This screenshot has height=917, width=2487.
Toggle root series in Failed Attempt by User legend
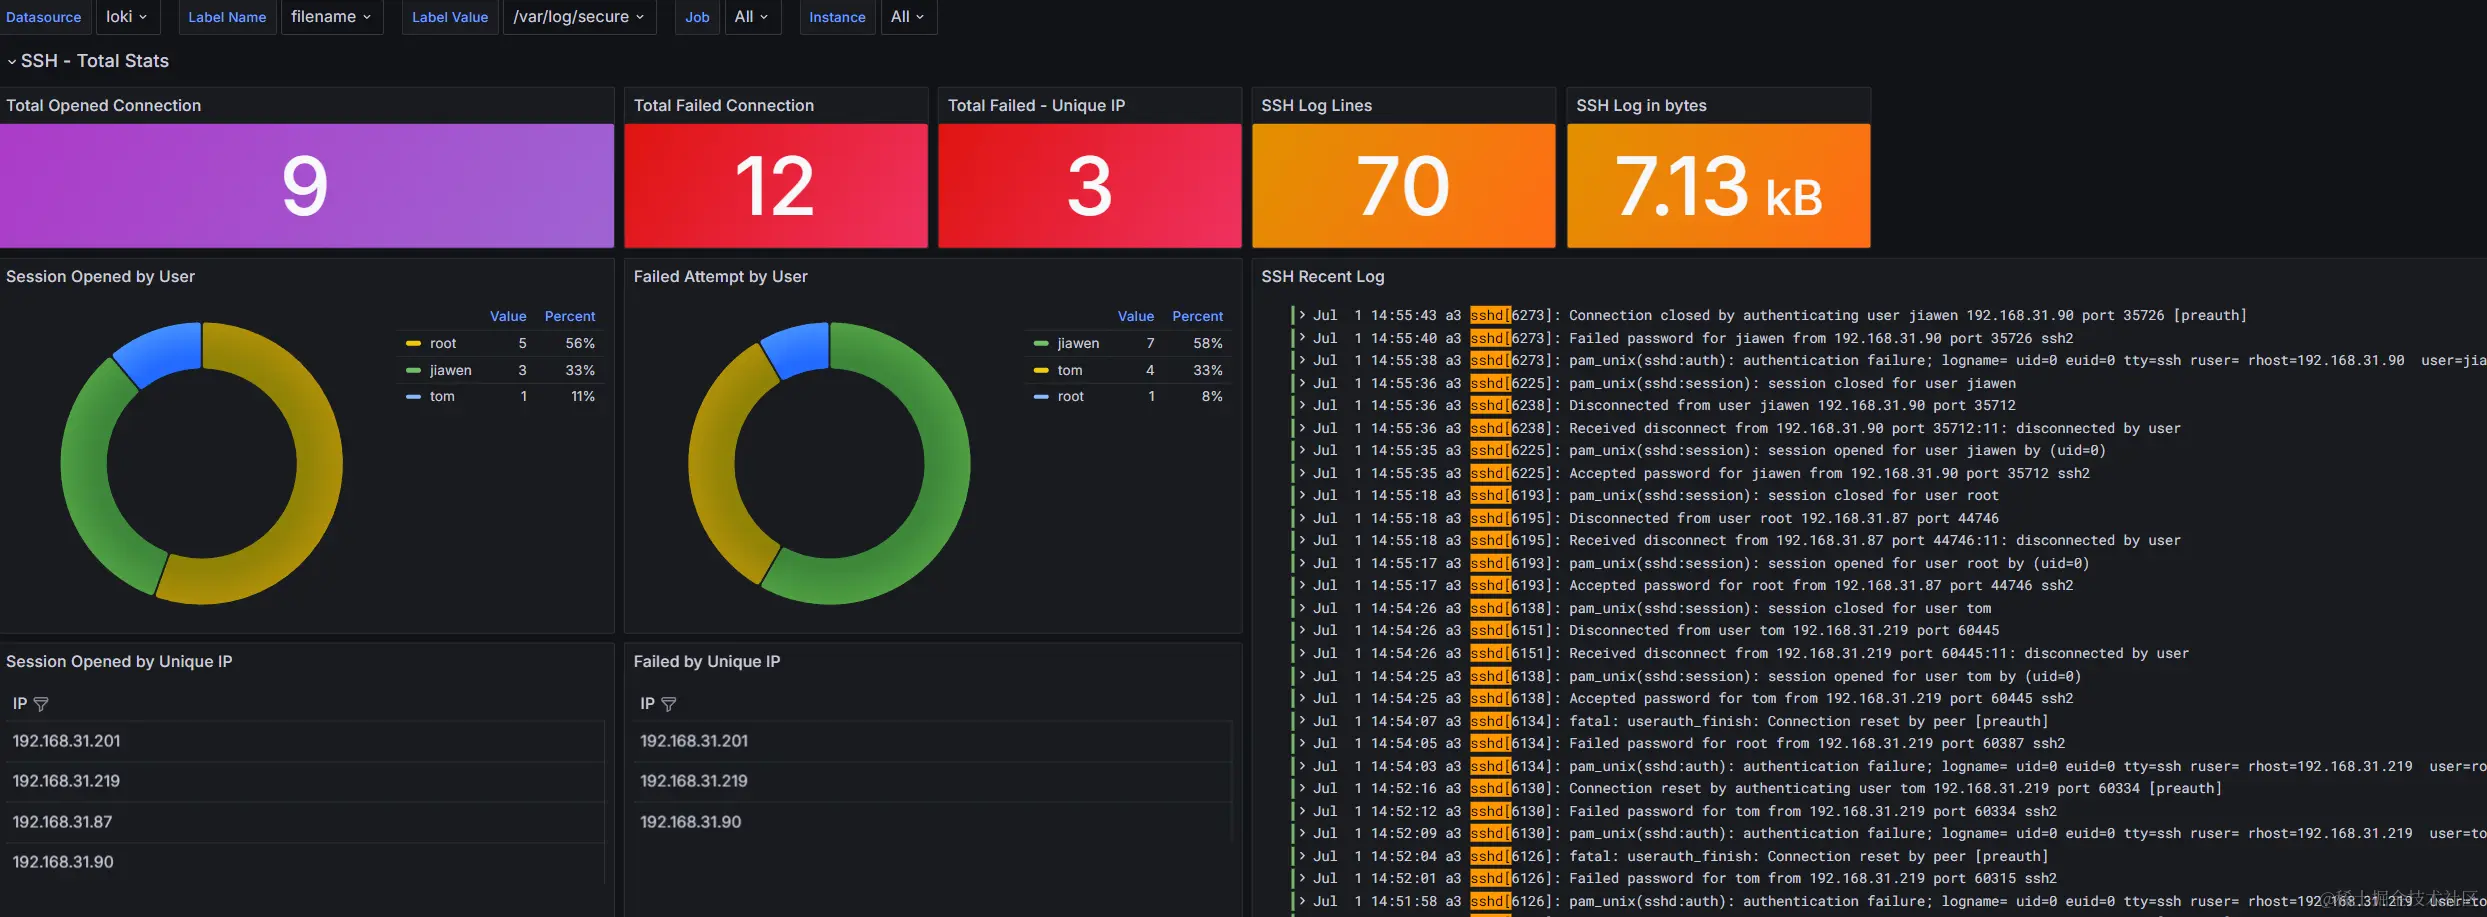[1071, 396]
